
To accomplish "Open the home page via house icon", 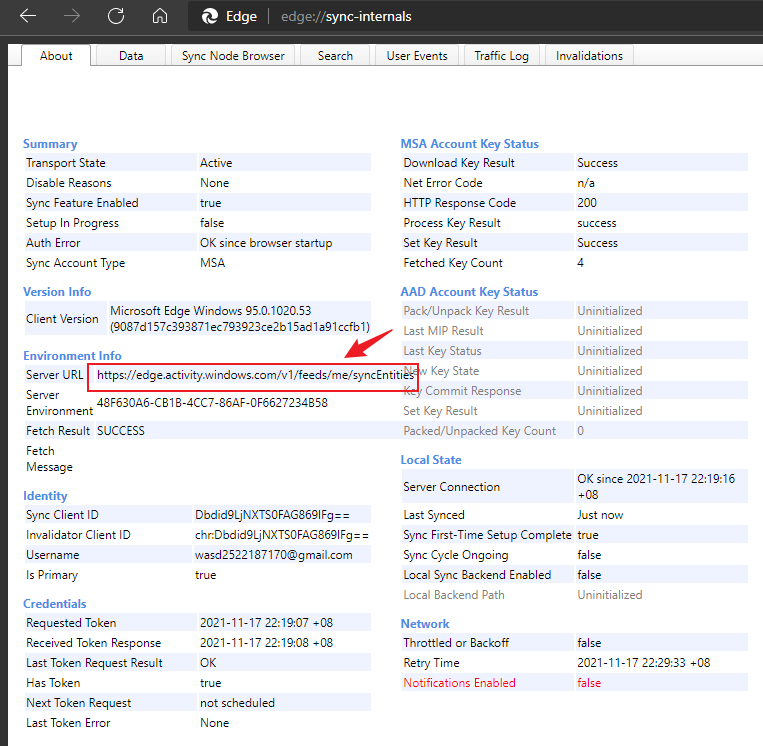I will [160, 16].
